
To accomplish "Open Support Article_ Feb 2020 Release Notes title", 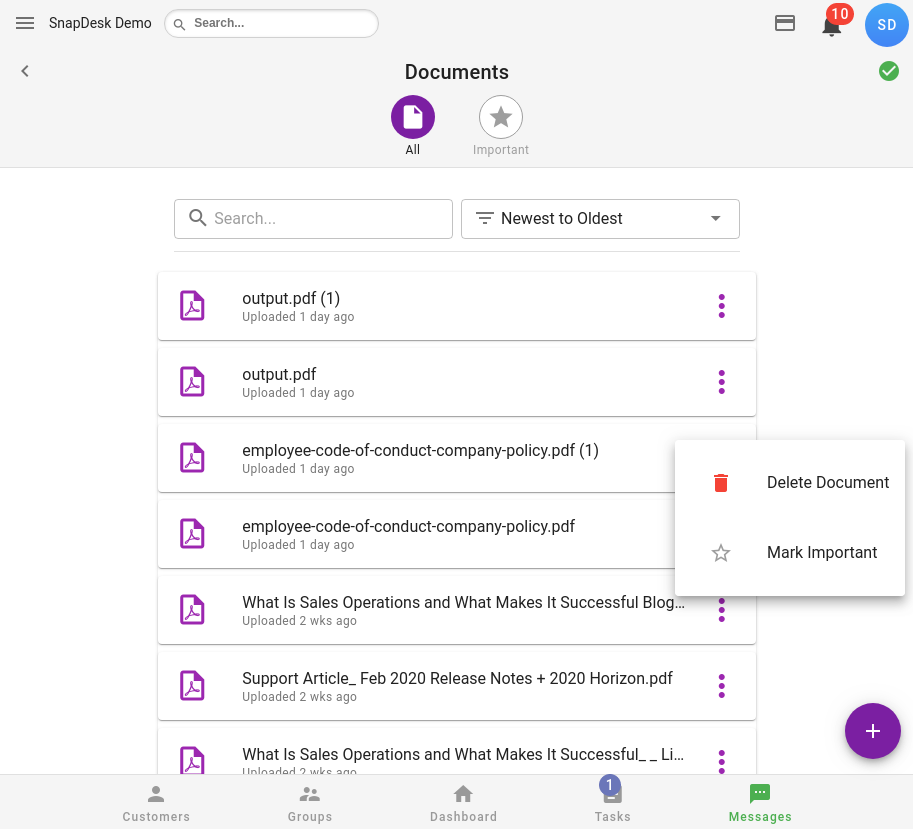I will 457,678.
